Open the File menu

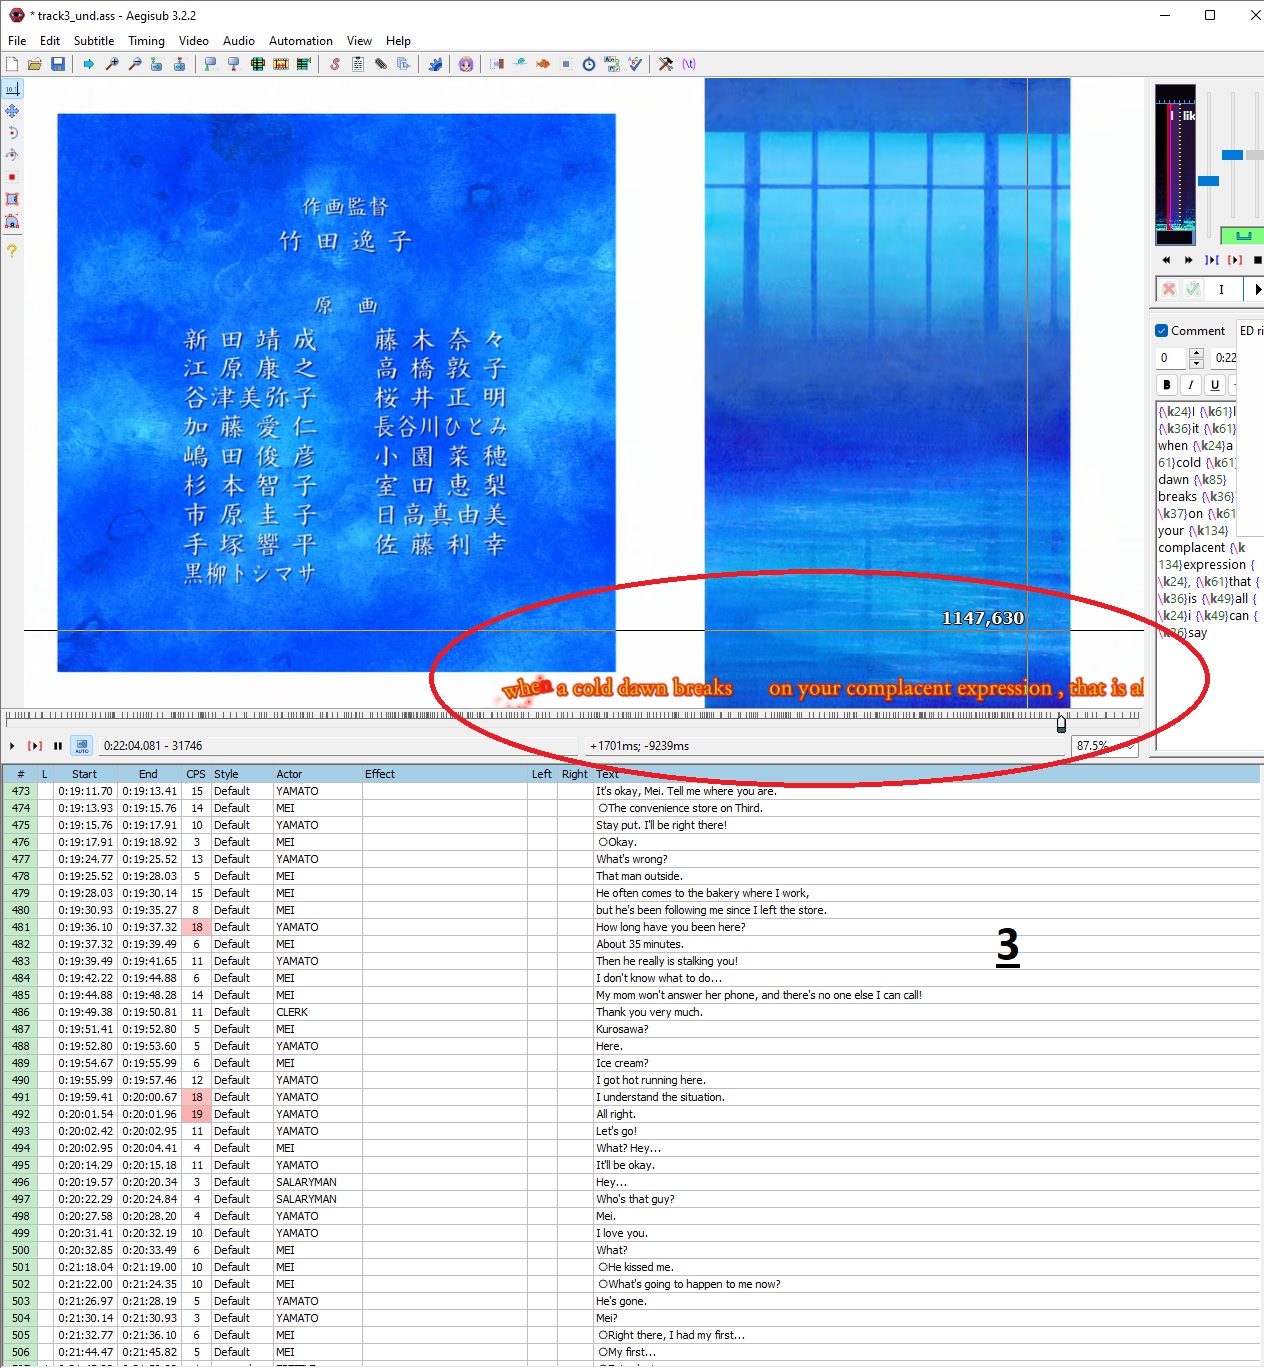(17, 41)
